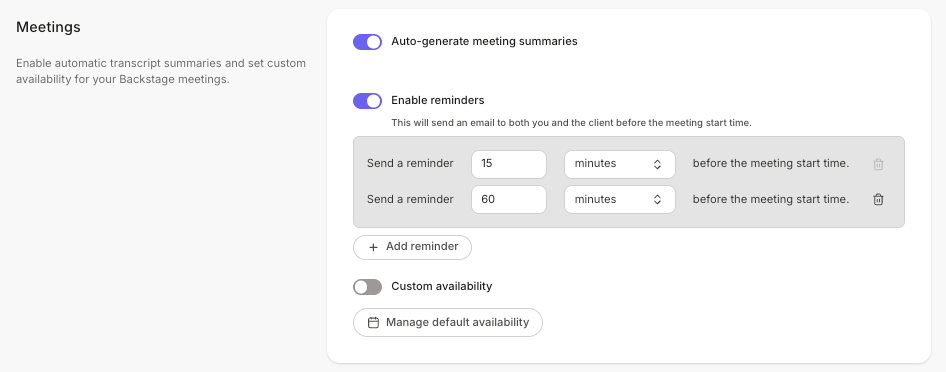The image size is (946, 372).
Task: Open Manage default availability
Action: 448,323
